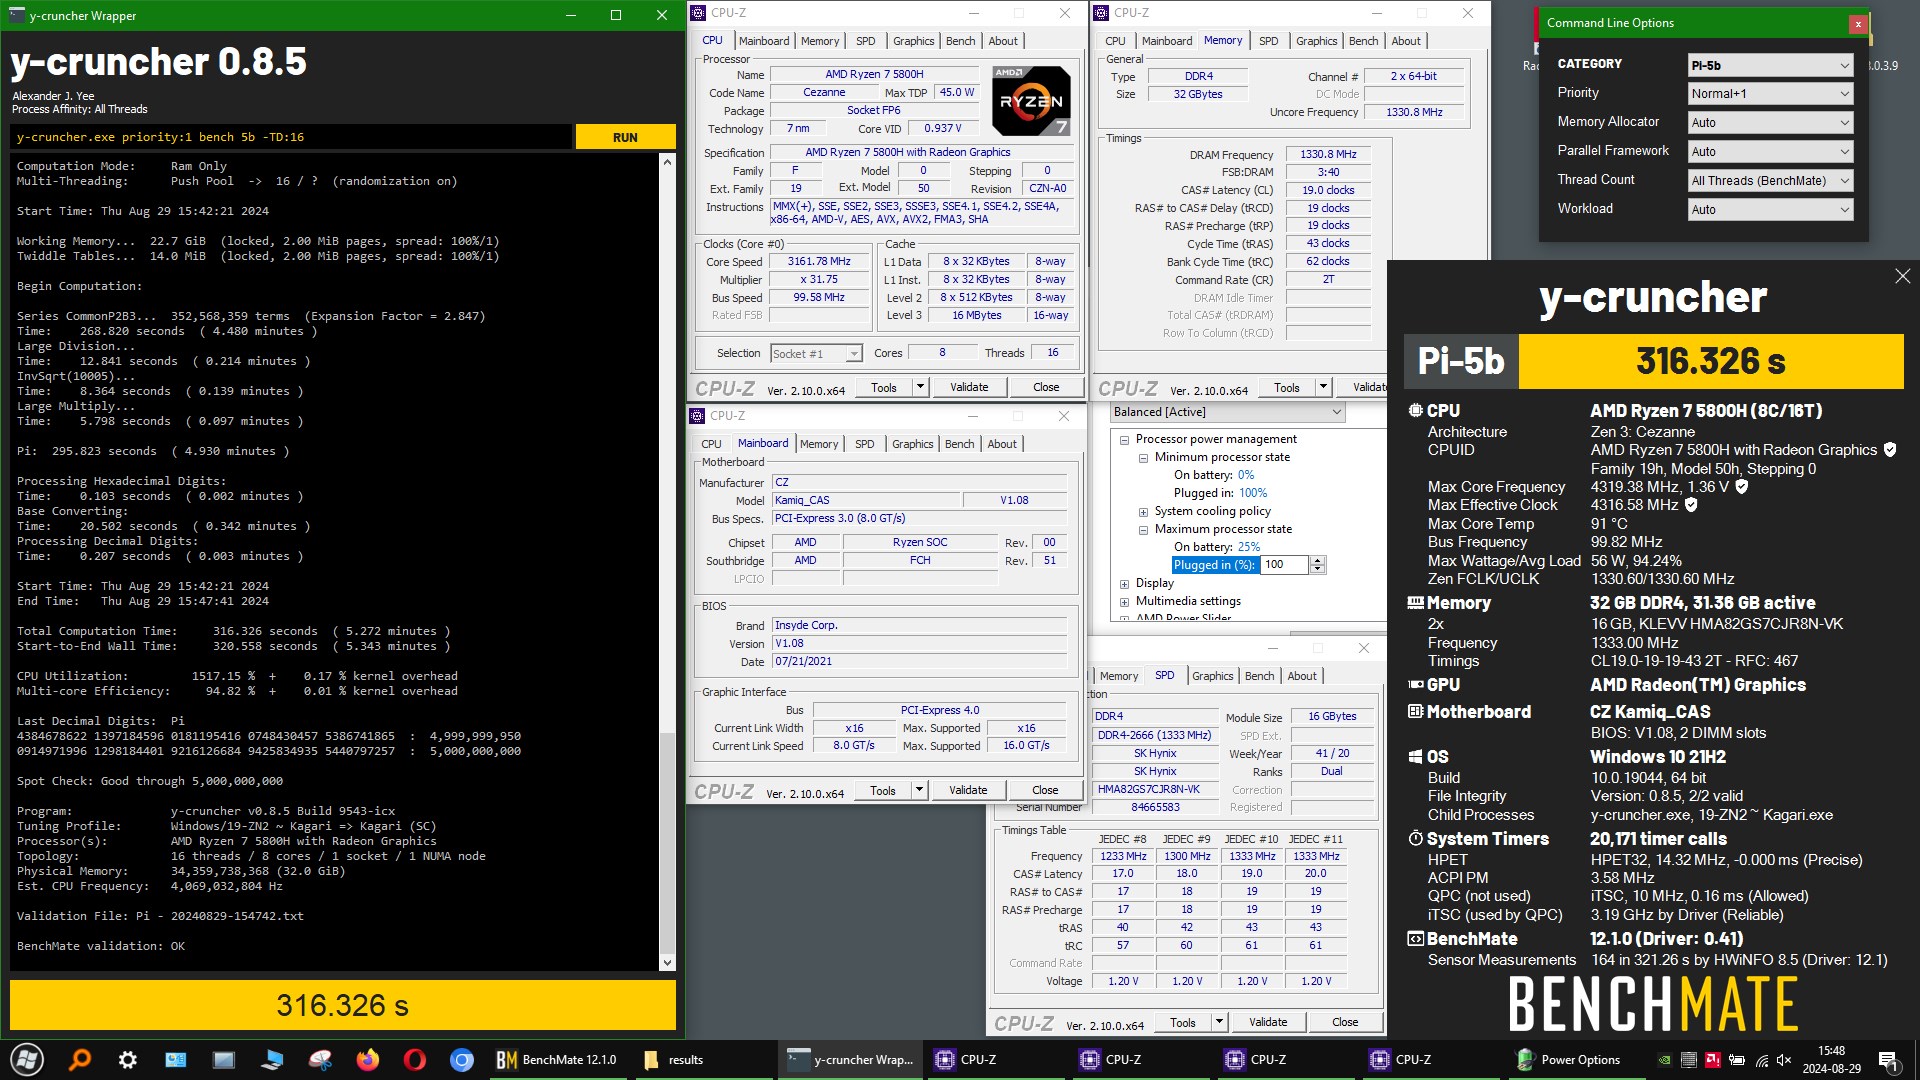
Task: Open the Memory Allocator dropdown
Action: tap(1770, 122)
